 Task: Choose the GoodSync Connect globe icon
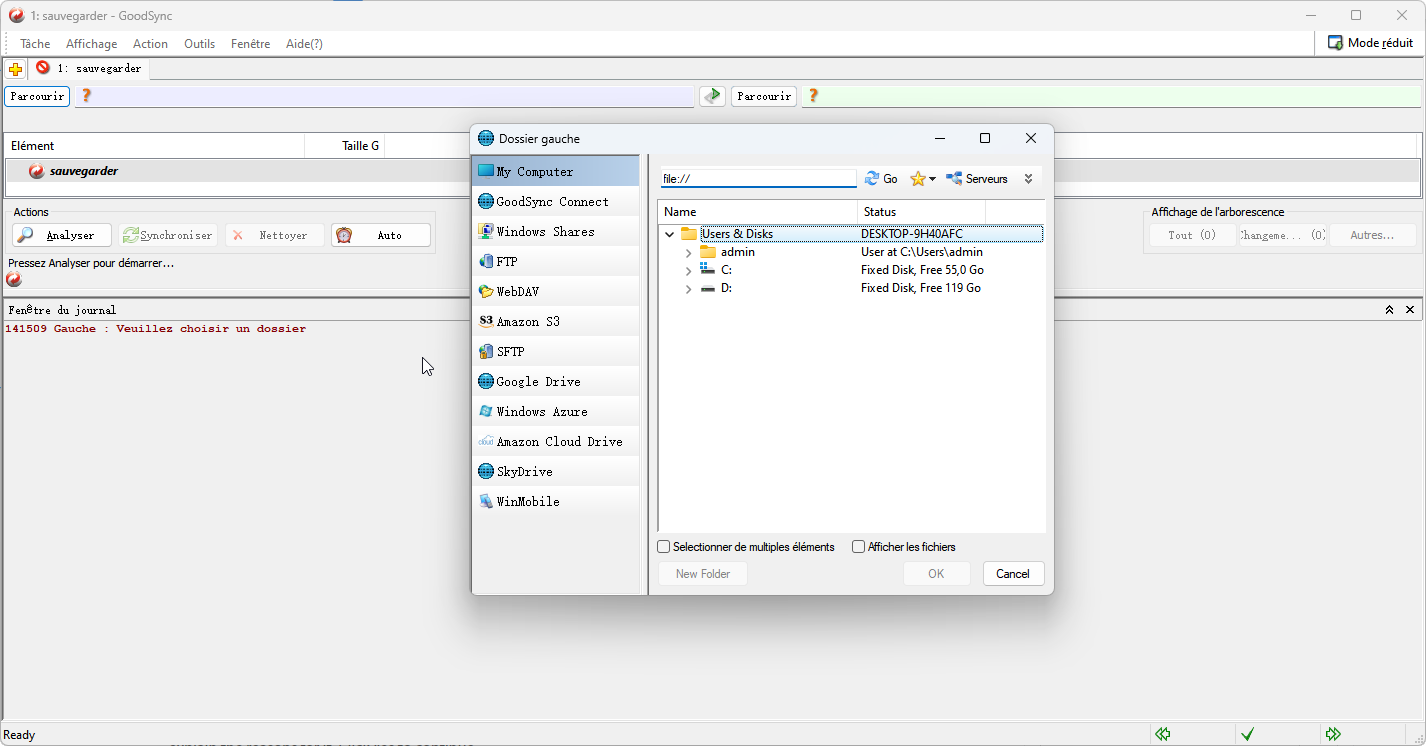tap(486, 201)
